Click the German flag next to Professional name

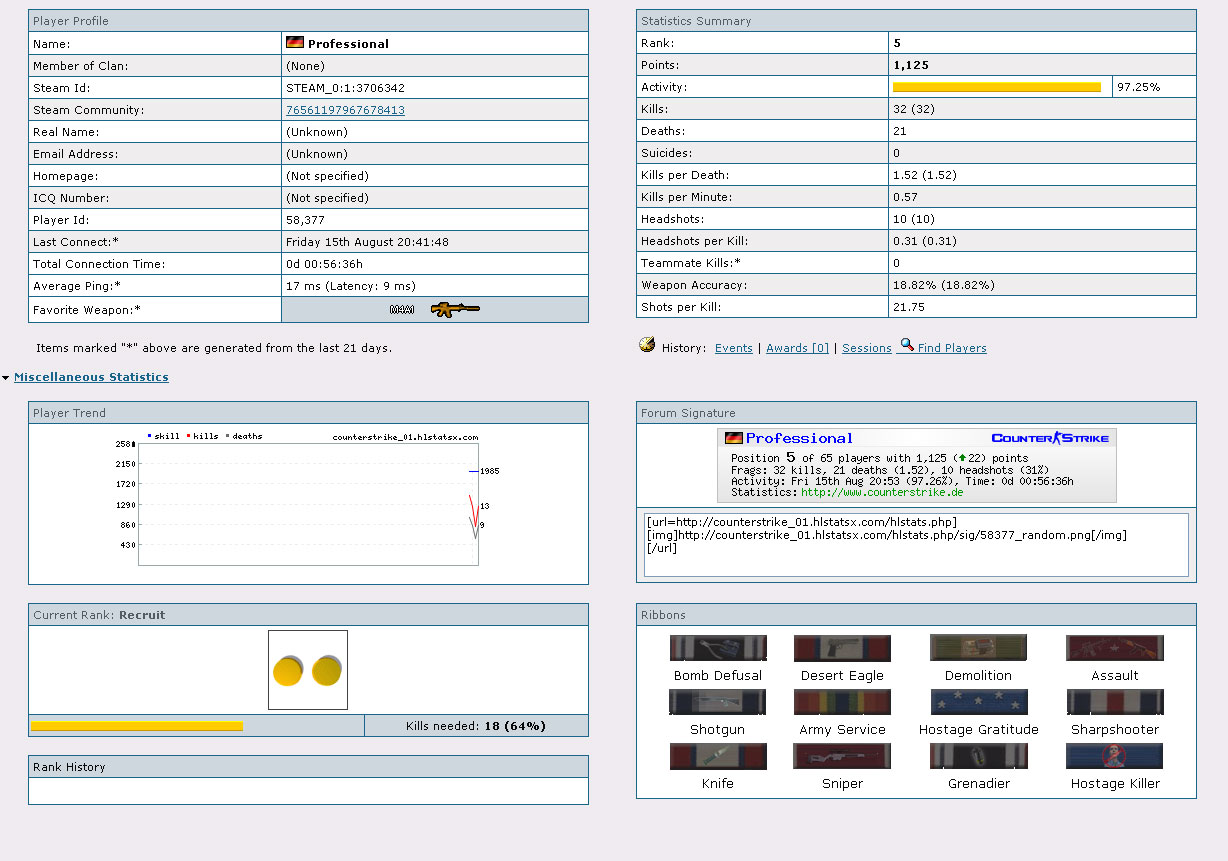295,43
